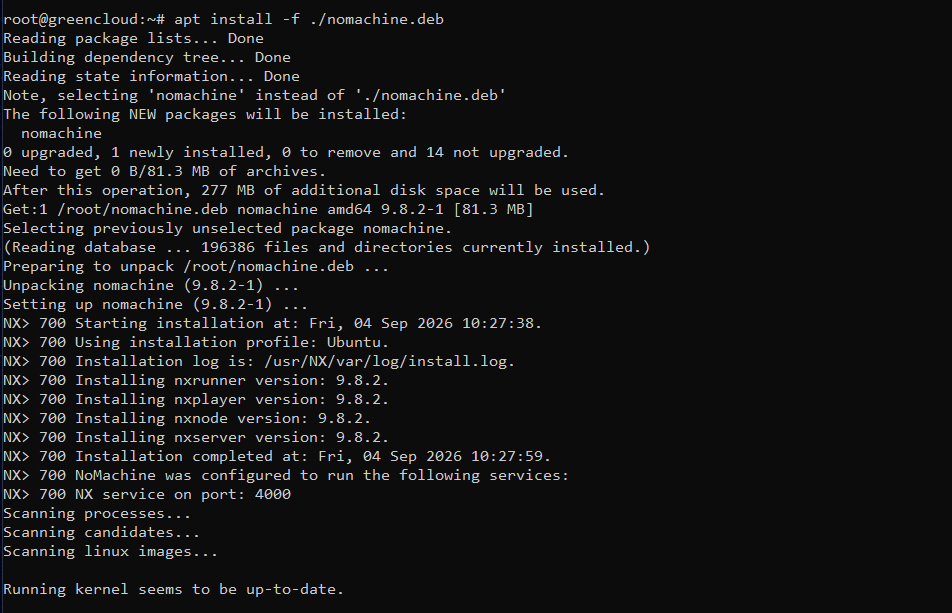The height and width of the screenshot is (613, 952).
Task: Click the '277 MB of additional disk space' line
Action: tap(304, 191)
